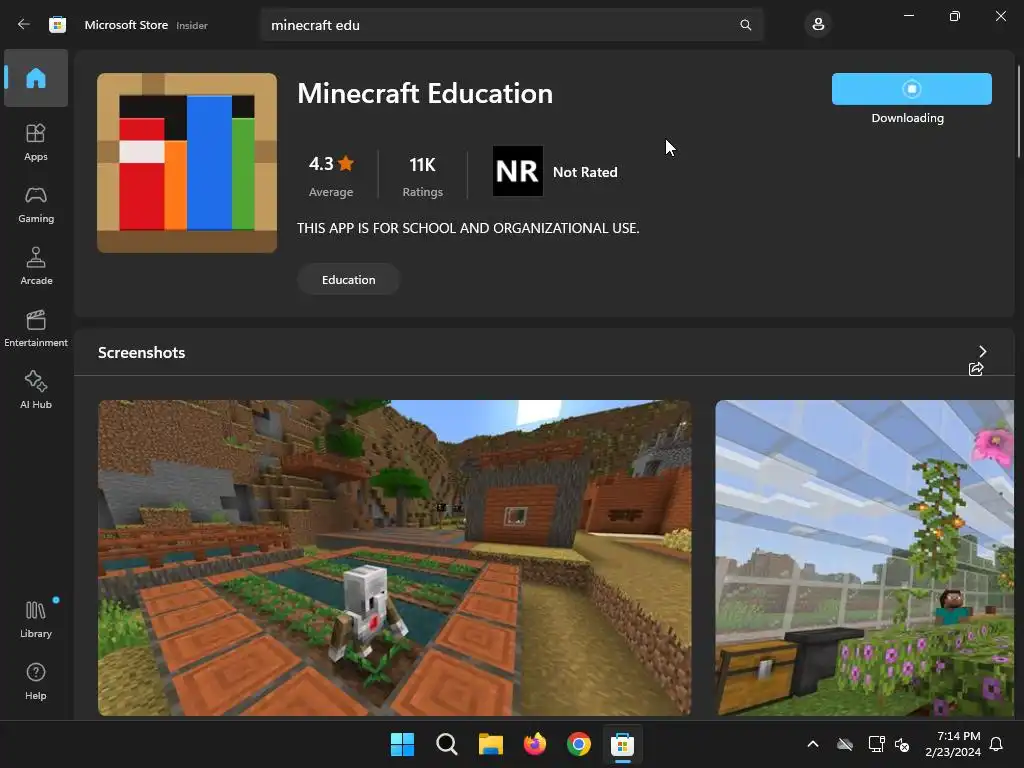The image size is (1024, 768).
Task: Click the OneDrive cloud tray icon
Action: tap(845, 744)
